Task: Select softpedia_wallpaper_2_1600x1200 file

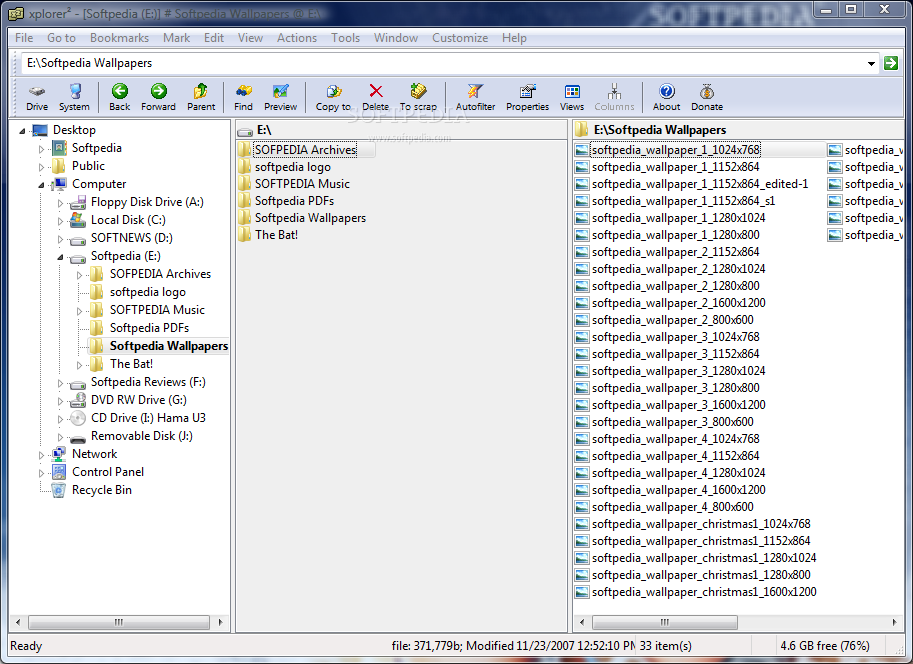Action: point(678,303)
